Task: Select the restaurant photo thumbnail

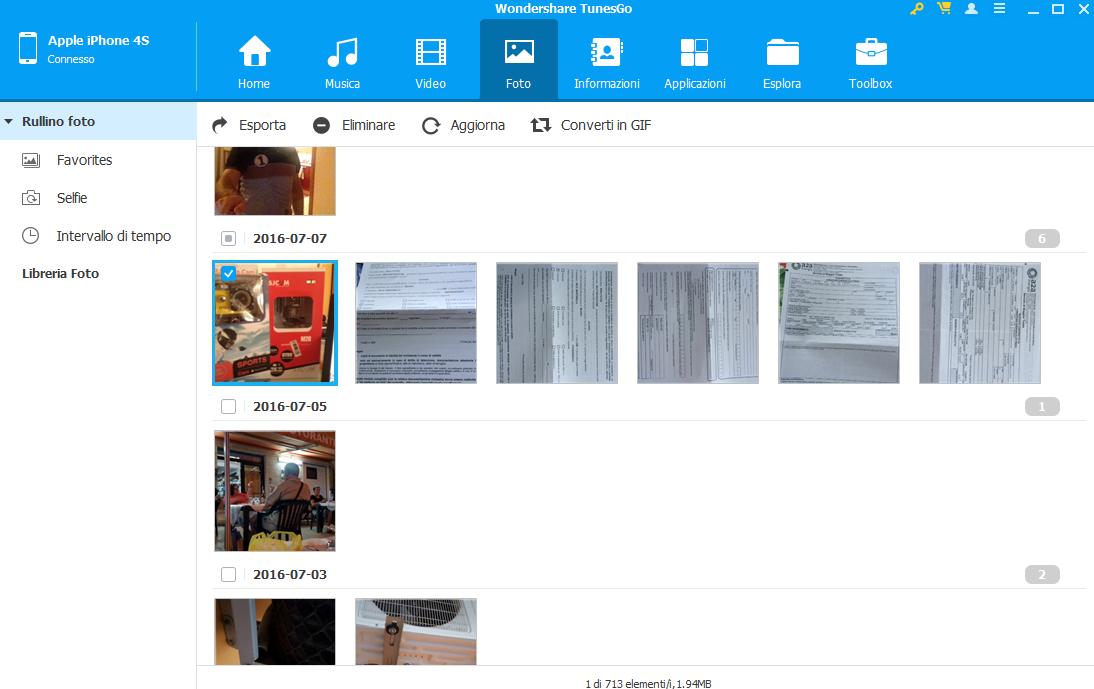Action: tap(275, 491)
